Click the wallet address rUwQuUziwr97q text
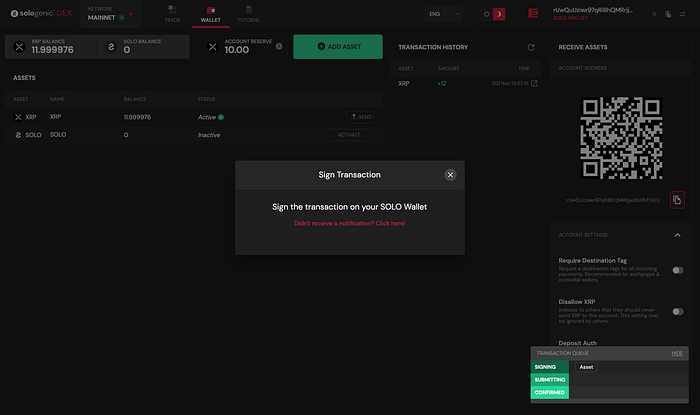The height and width of the screenshot is (415, 700). [592, 10]
